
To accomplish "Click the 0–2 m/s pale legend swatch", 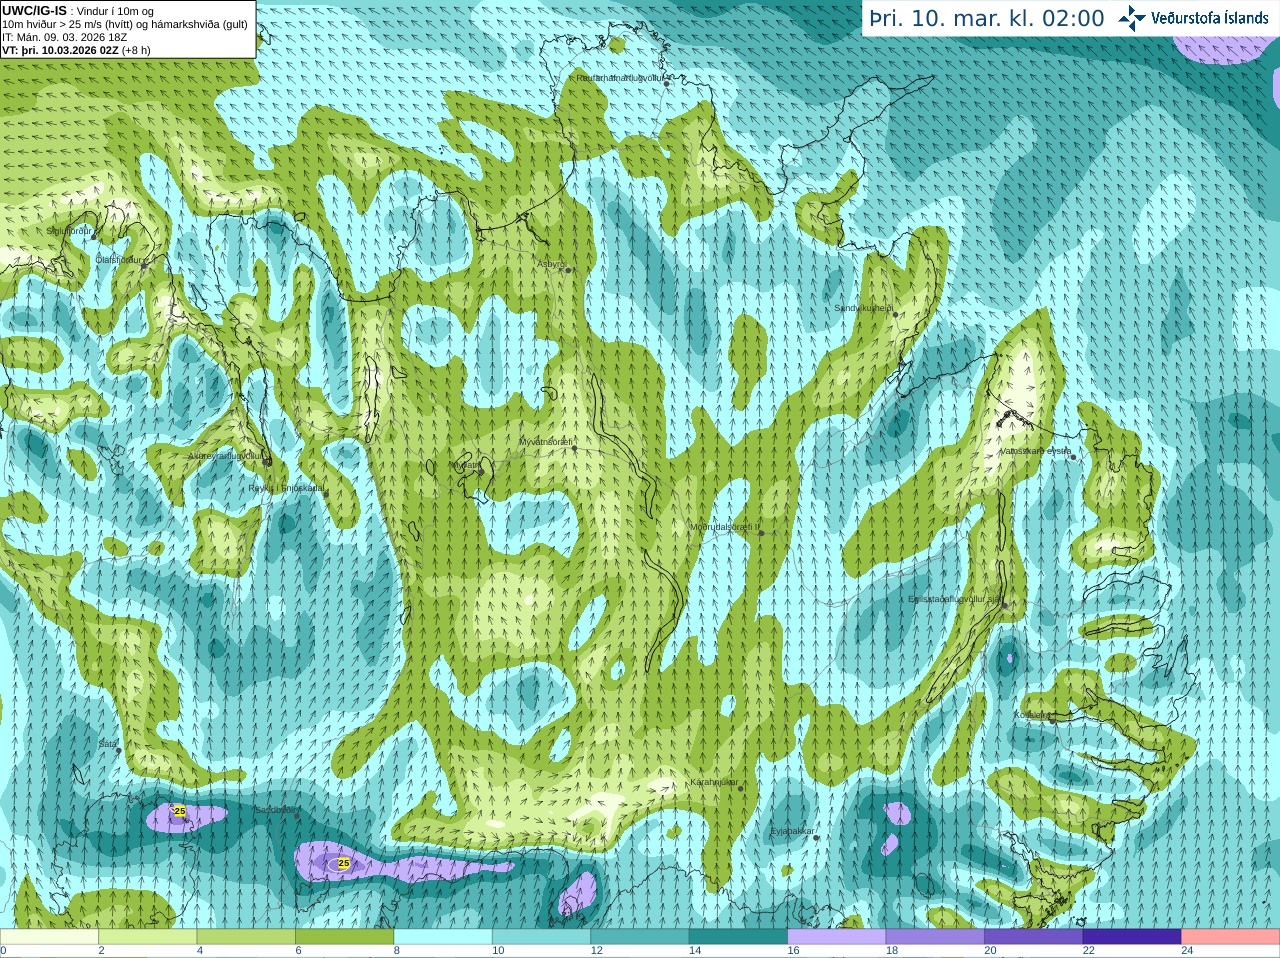I will pyautogui.click(x=49, y=937).
